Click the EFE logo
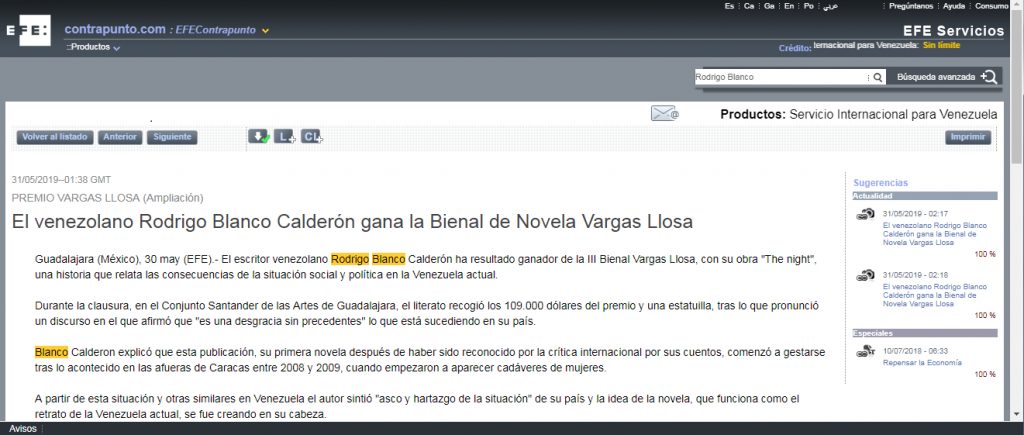The width and height of the screenshot is (1024, 435). [x=27, y=29]
